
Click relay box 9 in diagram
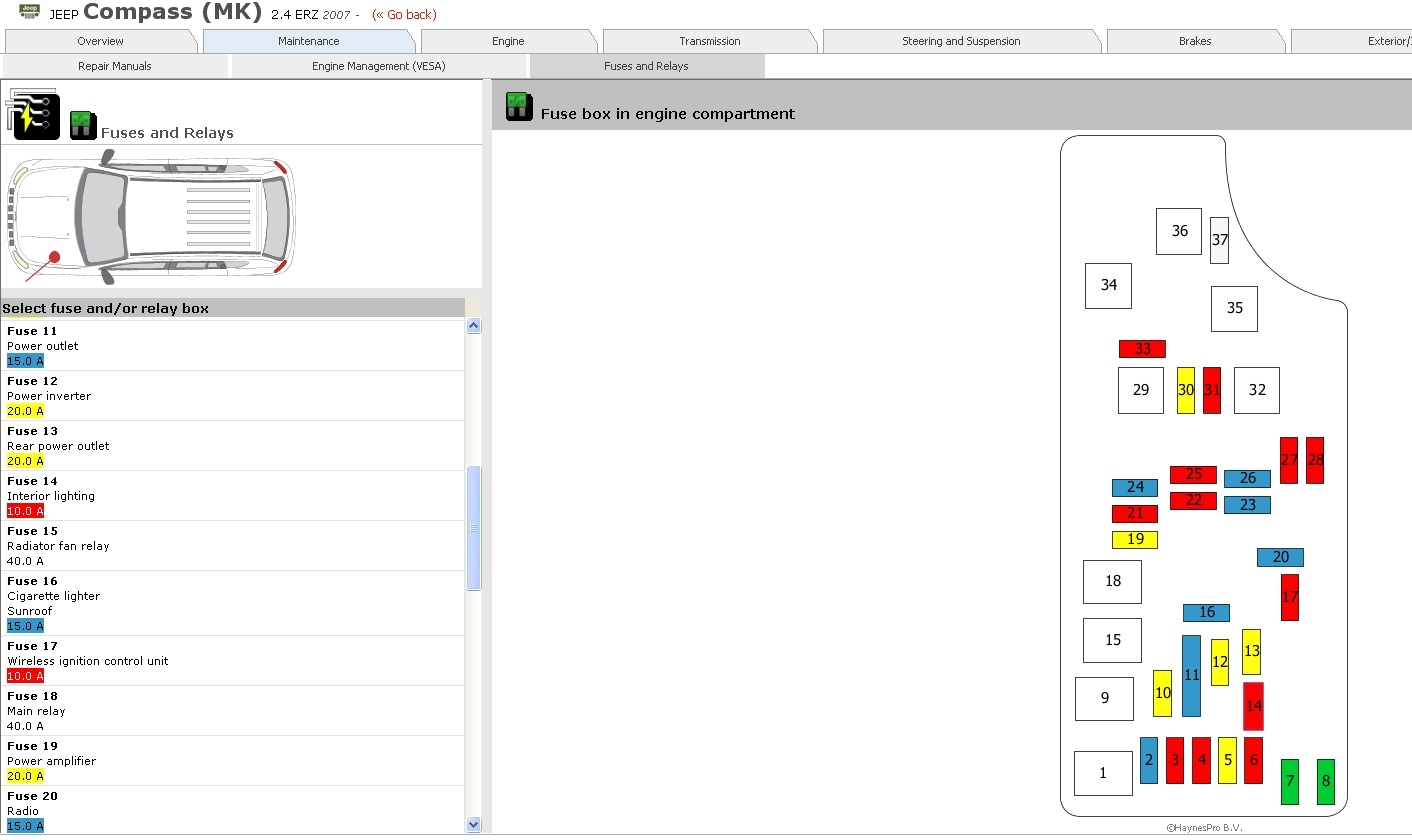click(x=1104, y=699)
